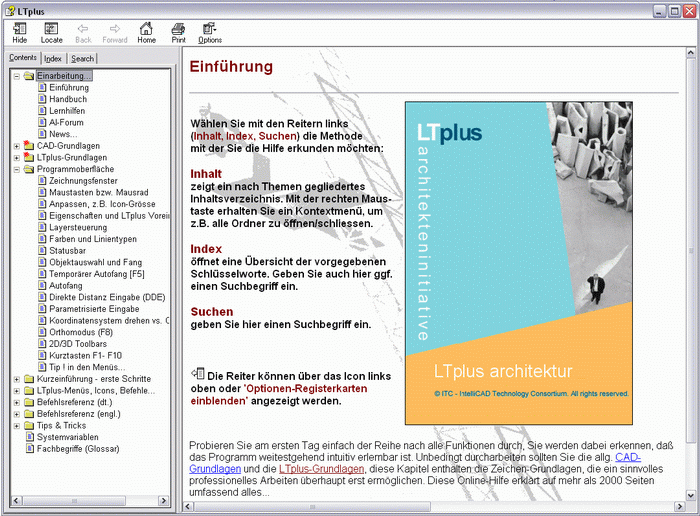Click the Forward arrow toolbar icon
The image size is (700, 516).
(115, 29)
